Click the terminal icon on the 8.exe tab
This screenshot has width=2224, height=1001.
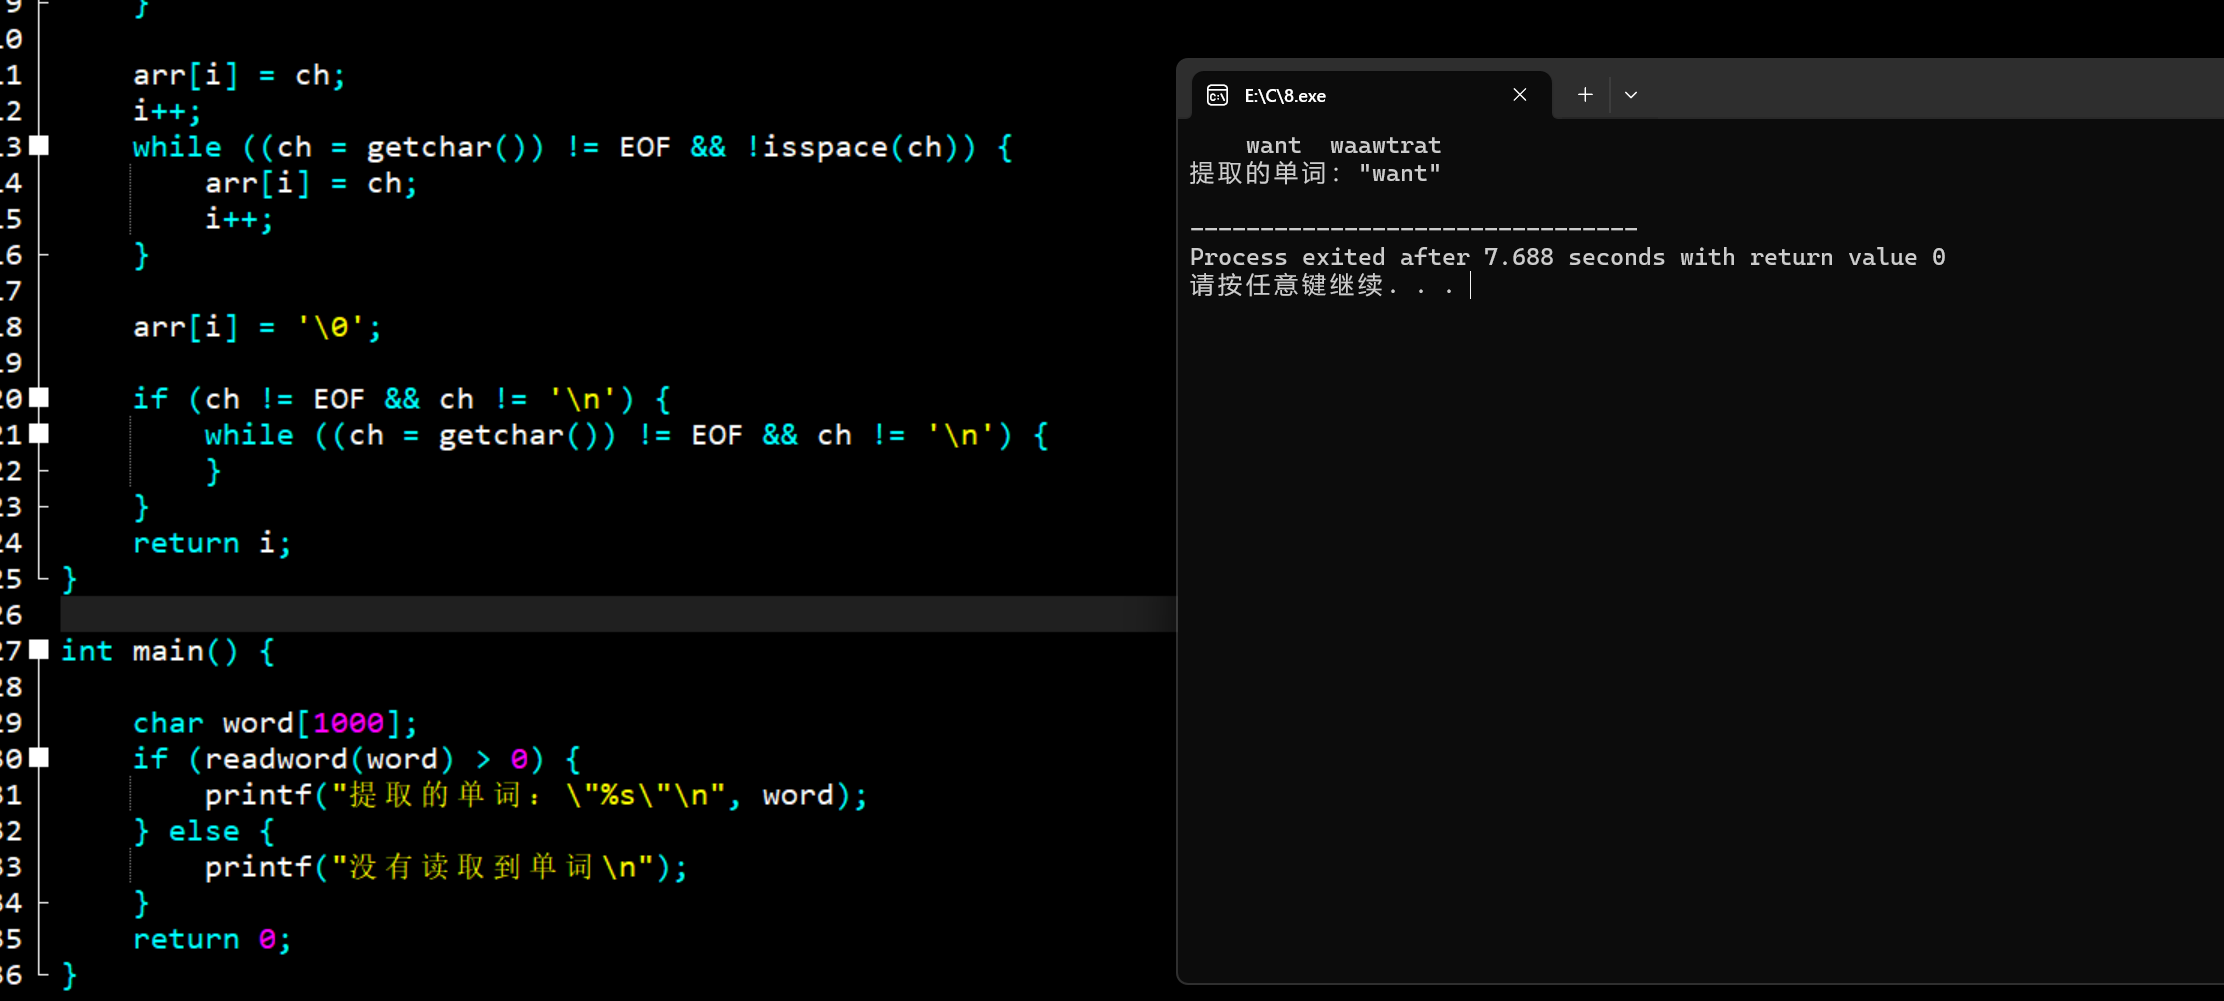[x=1217, y=95]
